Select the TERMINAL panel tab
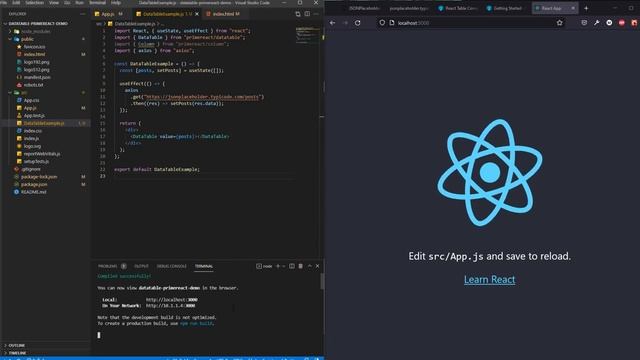The width and height of the screenshot is (640, 360). point(203,266)
